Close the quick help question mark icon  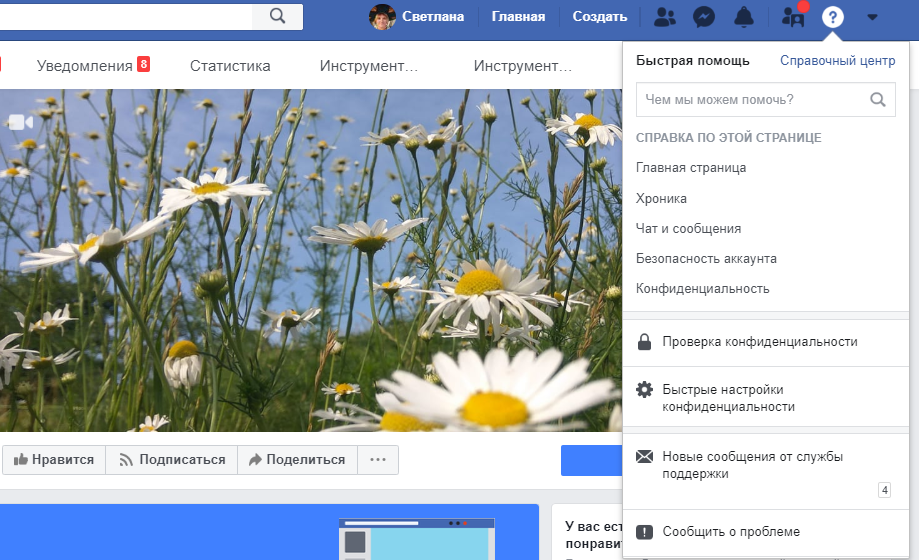tap(833, 17)
